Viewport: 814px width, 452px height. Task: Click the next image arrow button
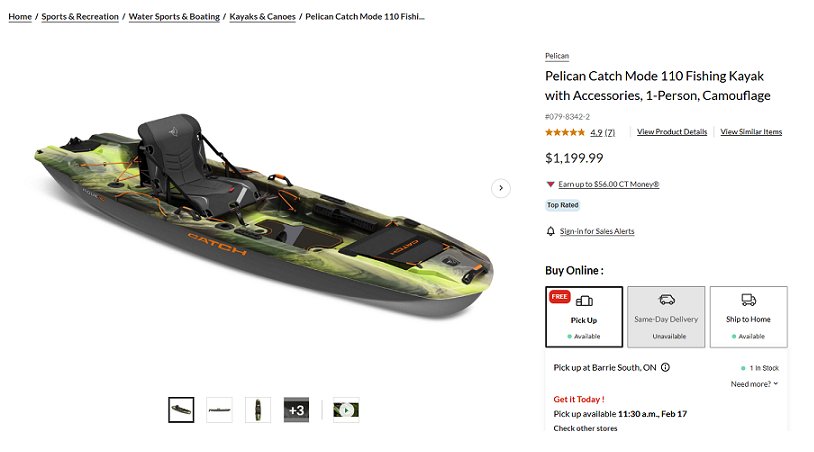point(501,188)
